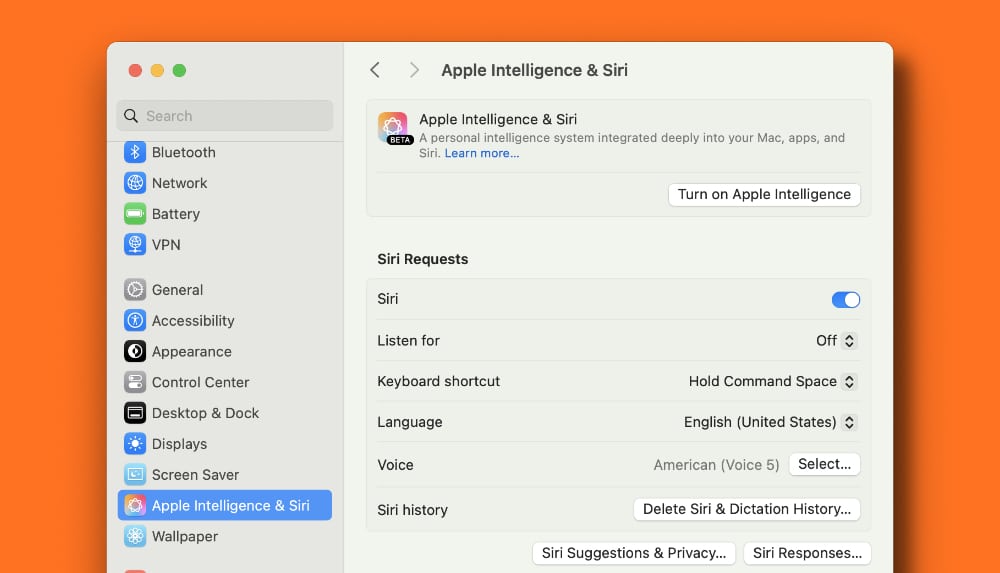
Task: Click the green zoom window button
Action: [x=179, y=70]
